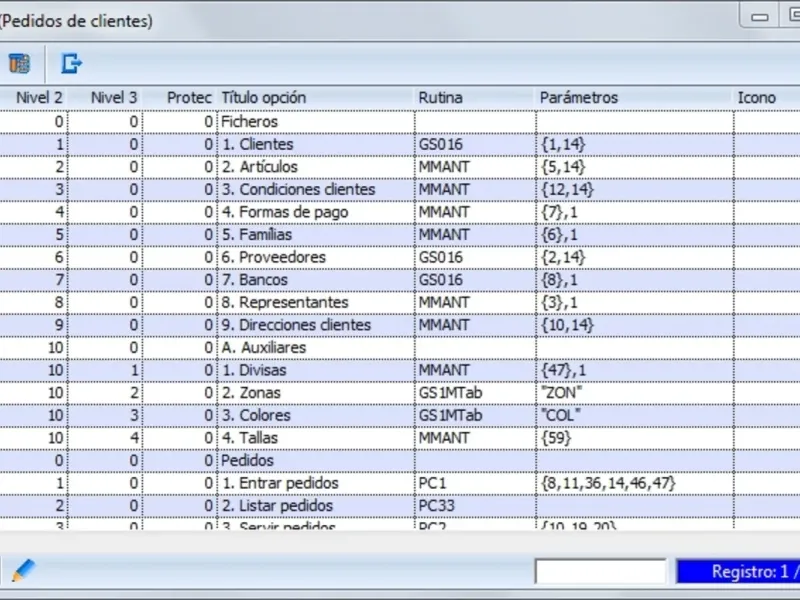Click the exit arrow toolbar icon

71,64
